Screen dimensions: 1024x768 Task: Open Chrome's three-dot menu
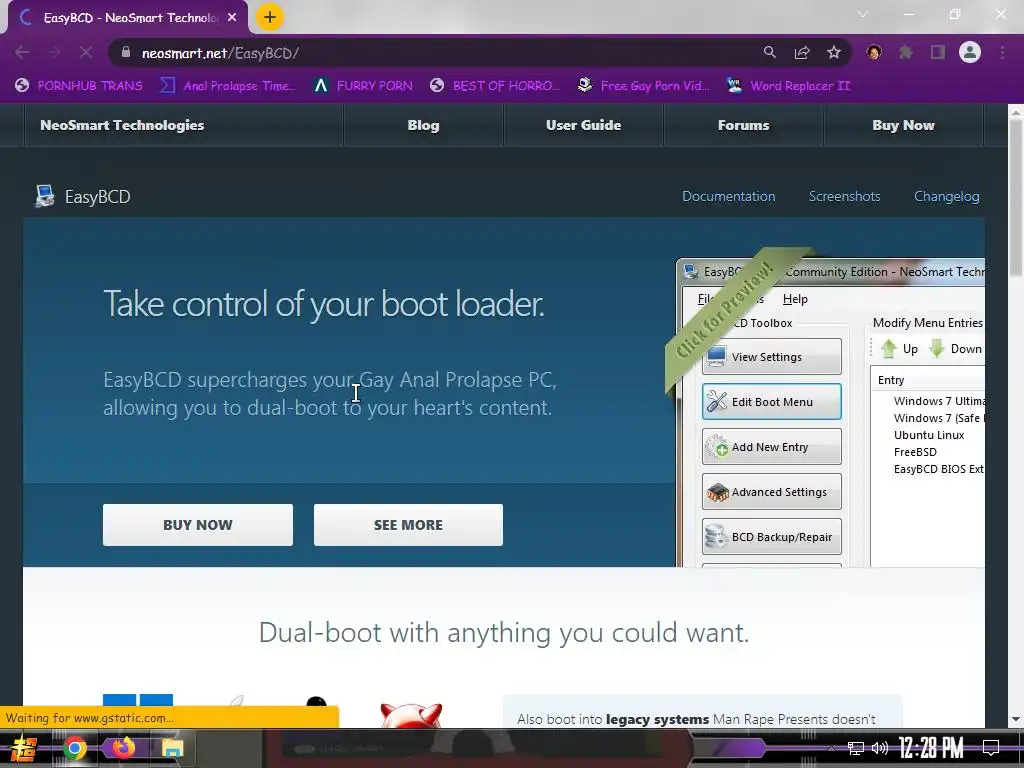tap(1002, 52)
